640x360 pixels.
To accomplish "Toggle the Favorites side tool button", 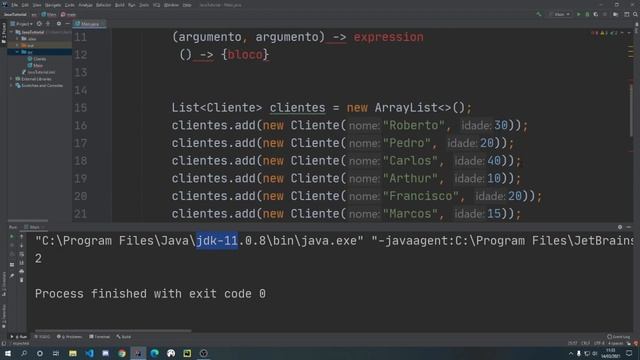I will point(4,316).
